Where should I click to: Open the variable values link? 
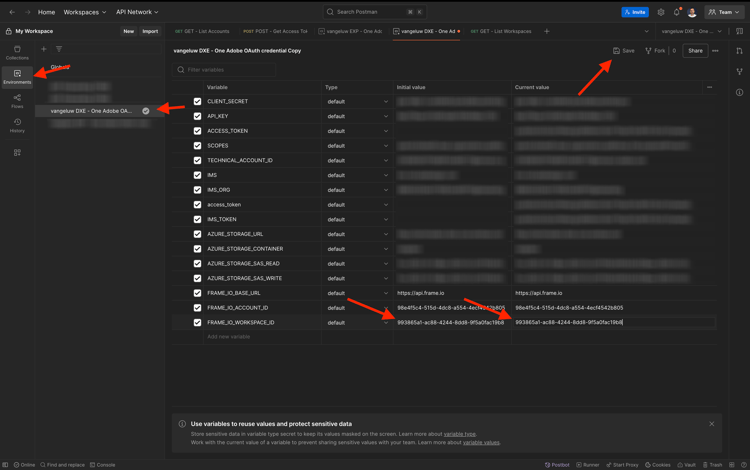pyautogui.click(x=481, y=442)
